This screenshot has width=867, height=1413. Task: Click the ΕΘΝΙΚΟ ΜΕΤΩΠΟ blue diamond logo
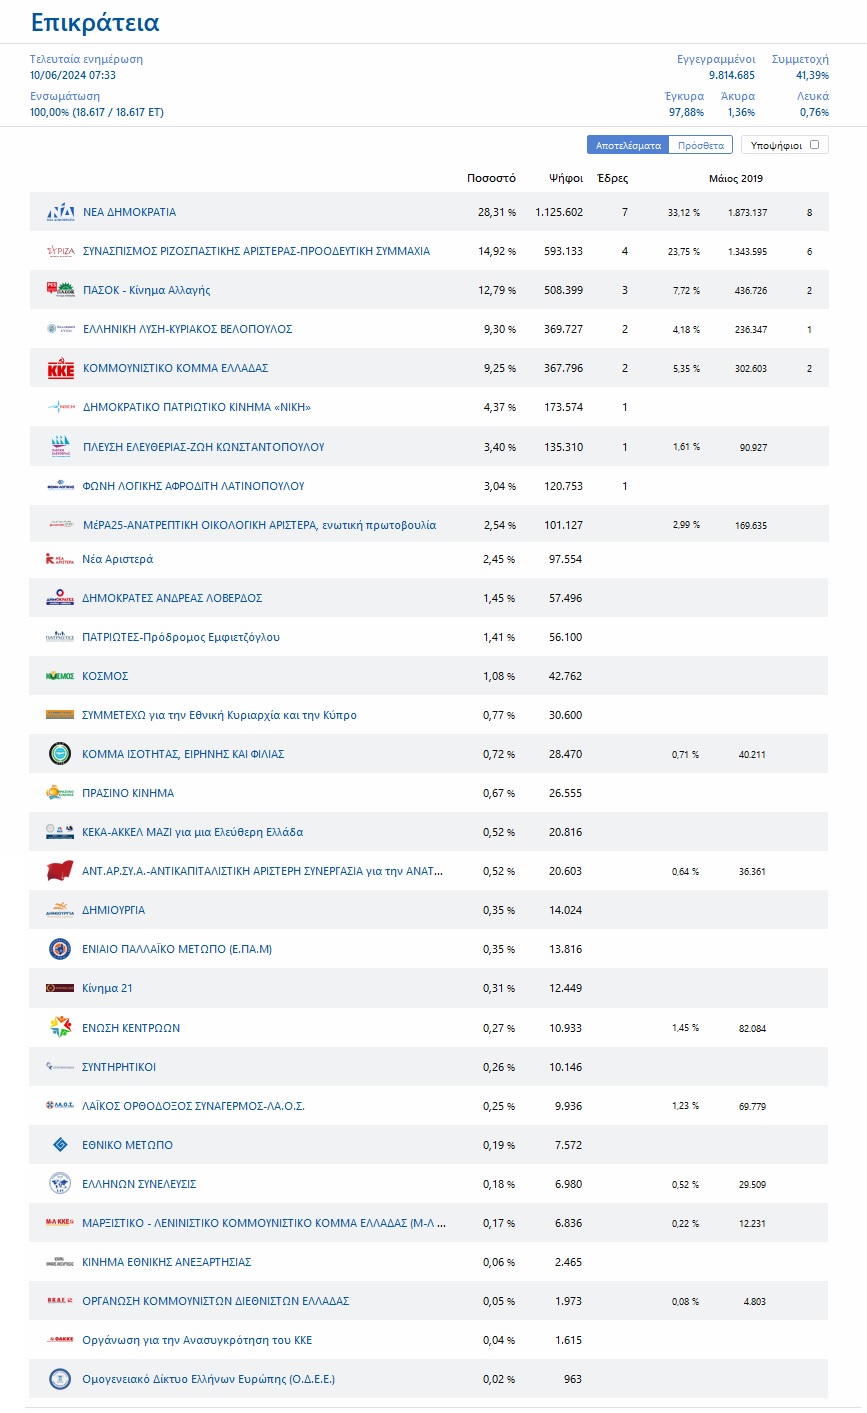pos(60,1145)
